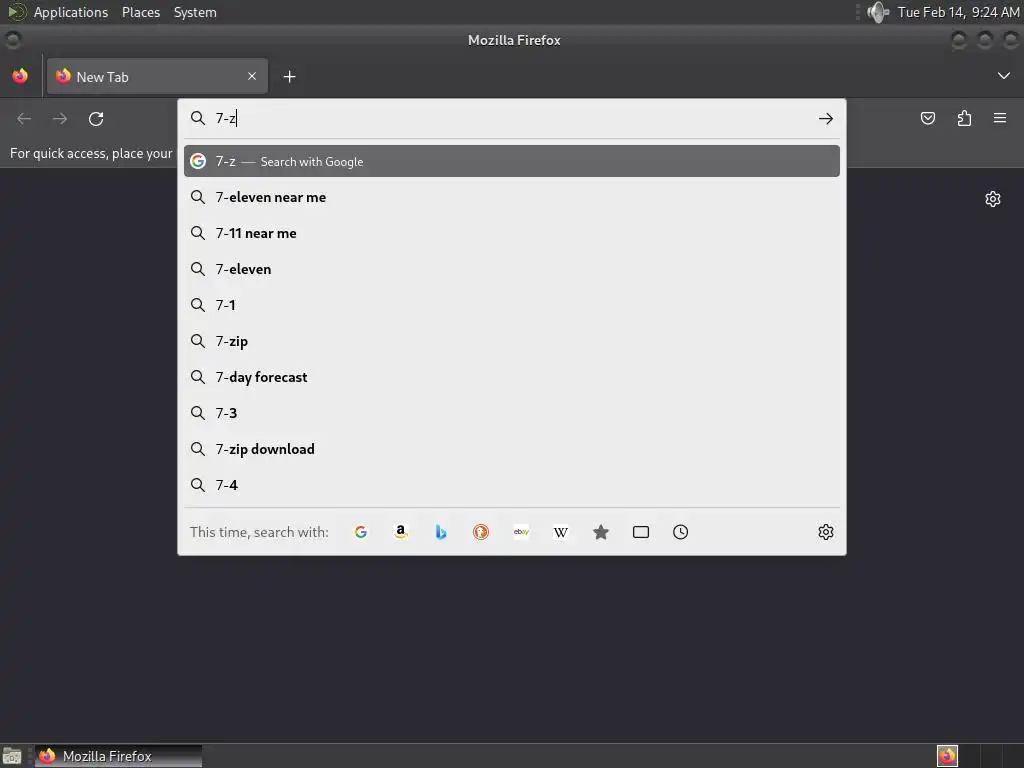Viewport: 1024px width, 768px height.
Task: Close the New Tab tab
Action: [252, 76]
